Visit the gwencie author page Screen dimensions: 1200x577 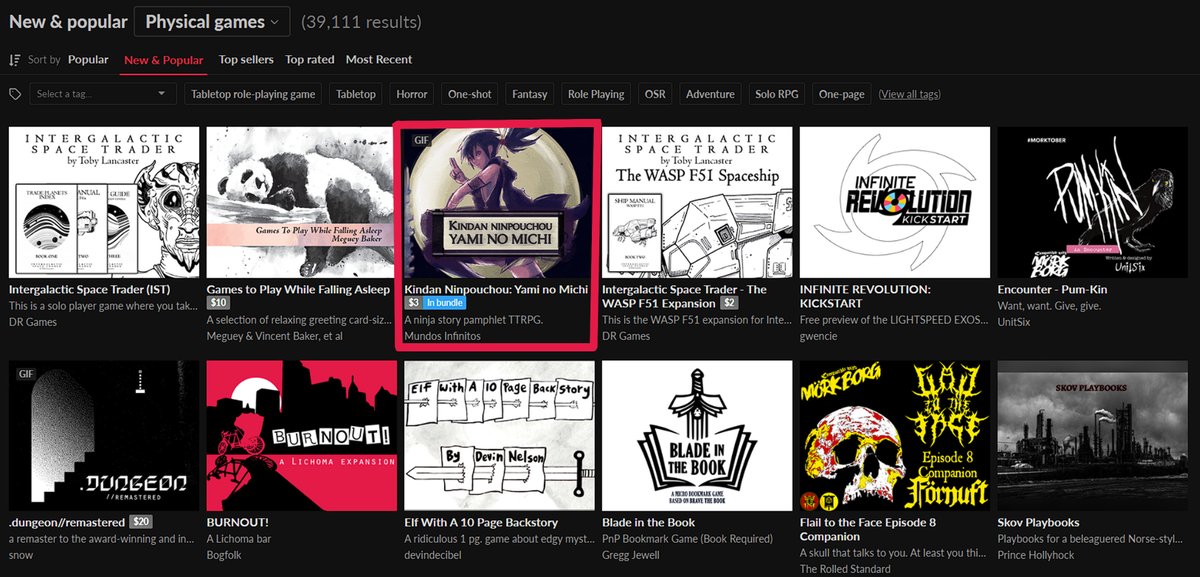820,336
